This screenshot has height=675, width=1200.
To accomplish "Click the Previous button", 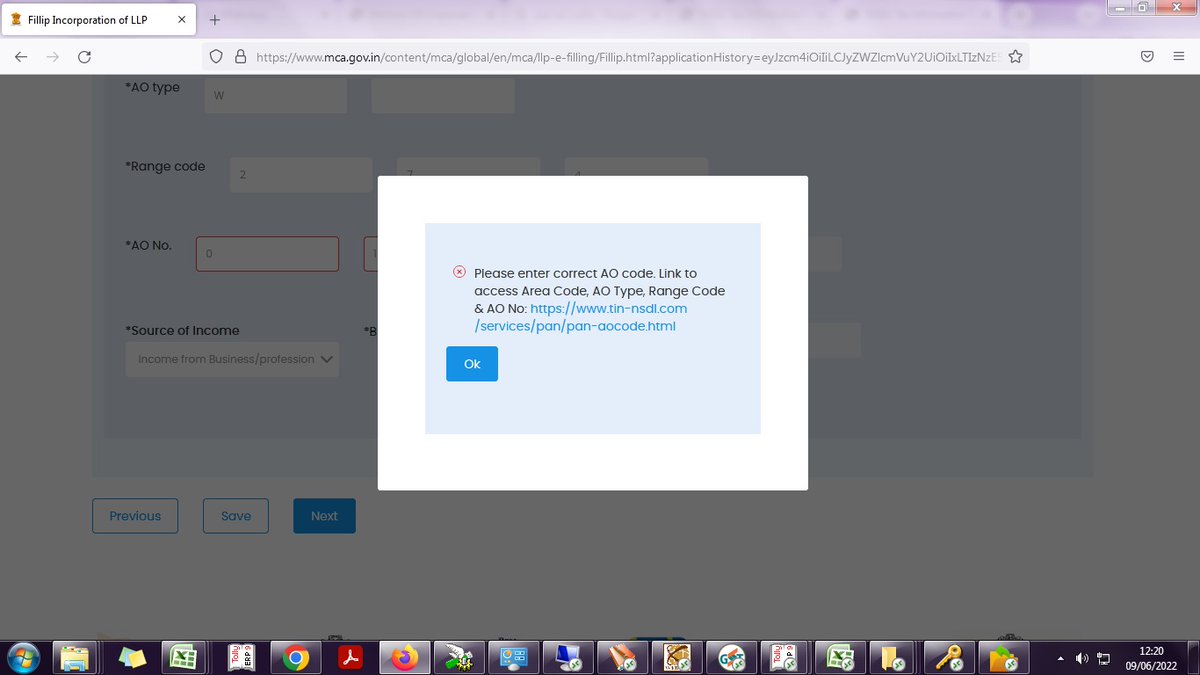I will click(x=135, y=516).
